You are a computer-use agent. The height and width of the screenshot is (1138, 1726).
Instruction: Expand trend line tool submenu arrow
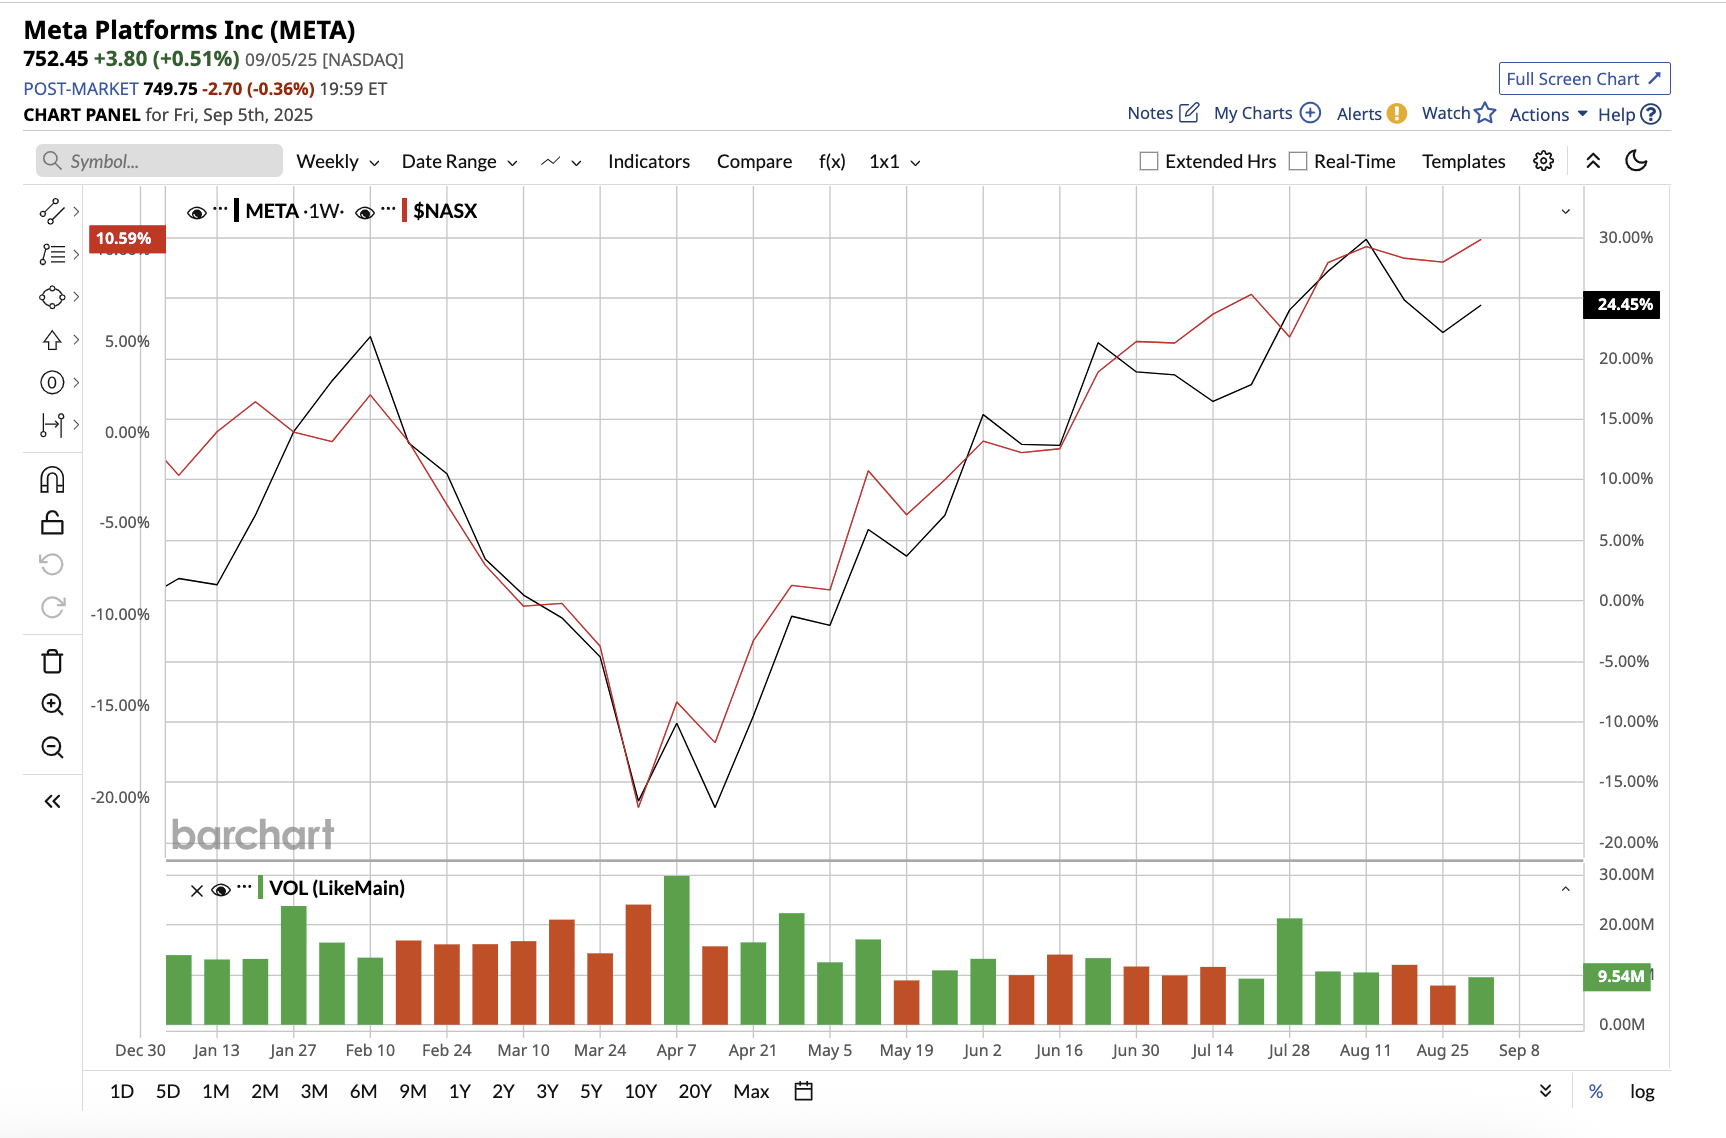click(x=76, y=210)
